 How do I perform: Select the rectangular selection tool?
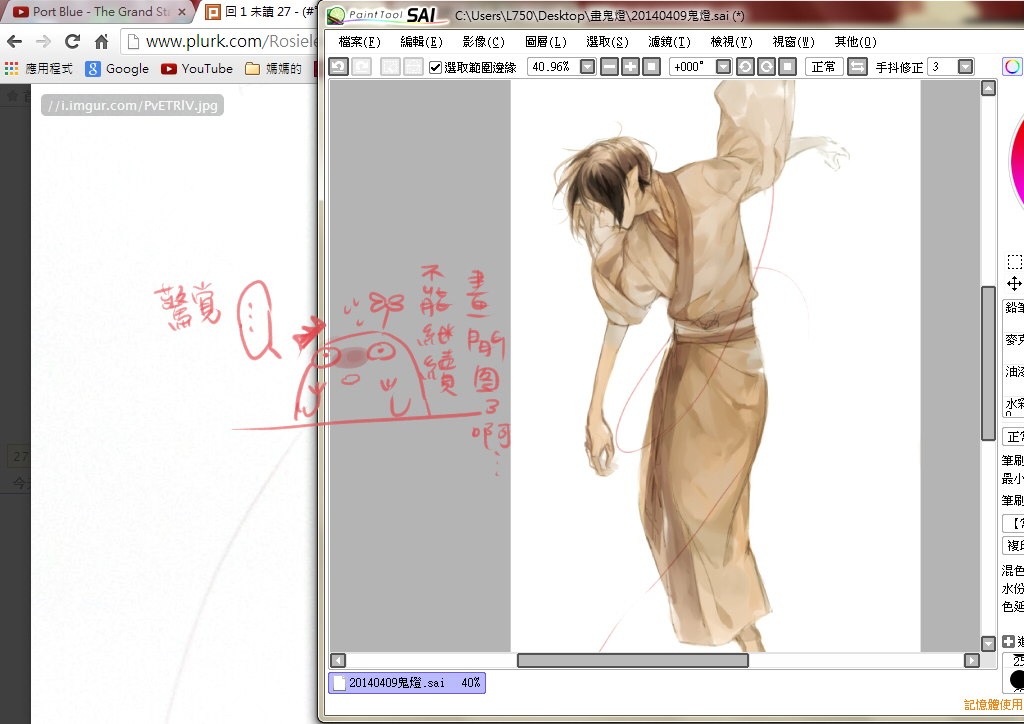[1014, 262]
